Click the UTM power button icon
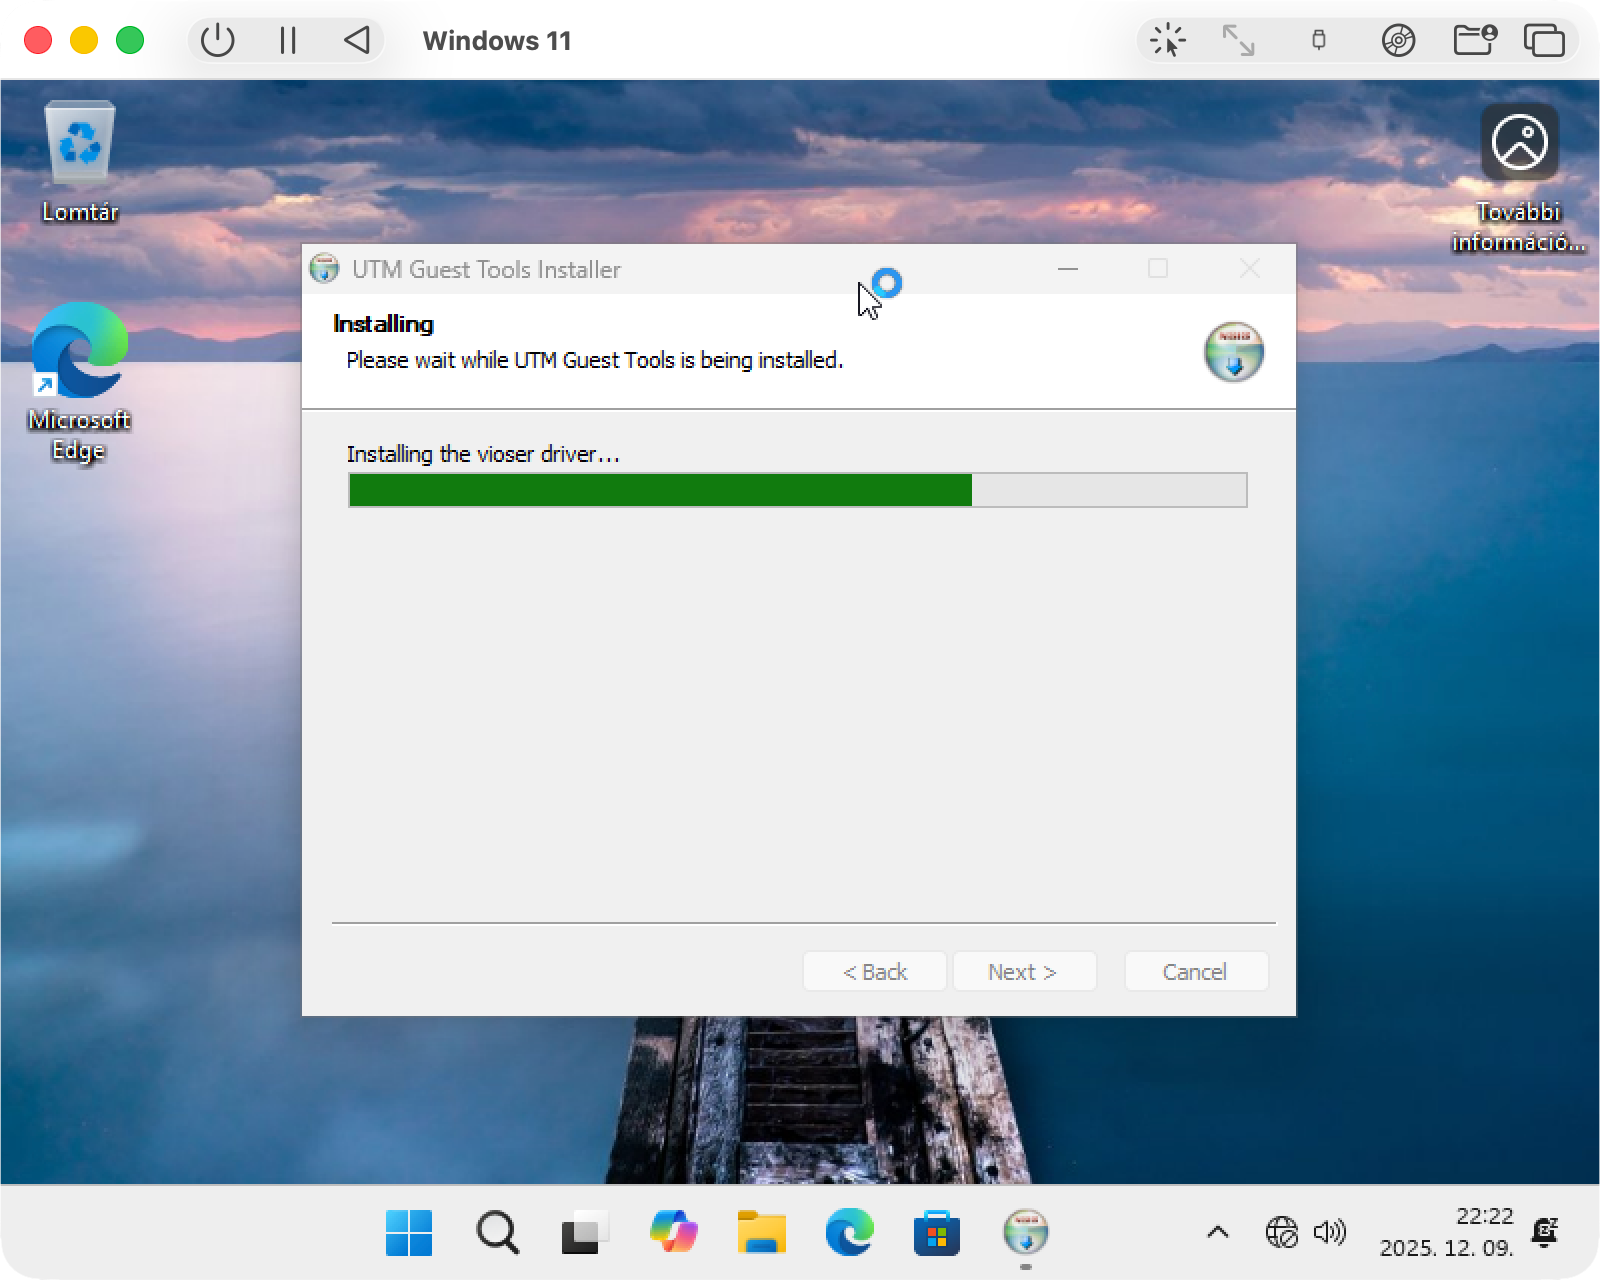Image resolution: width=1600 pixels, height=1280 pixels. 217,41
